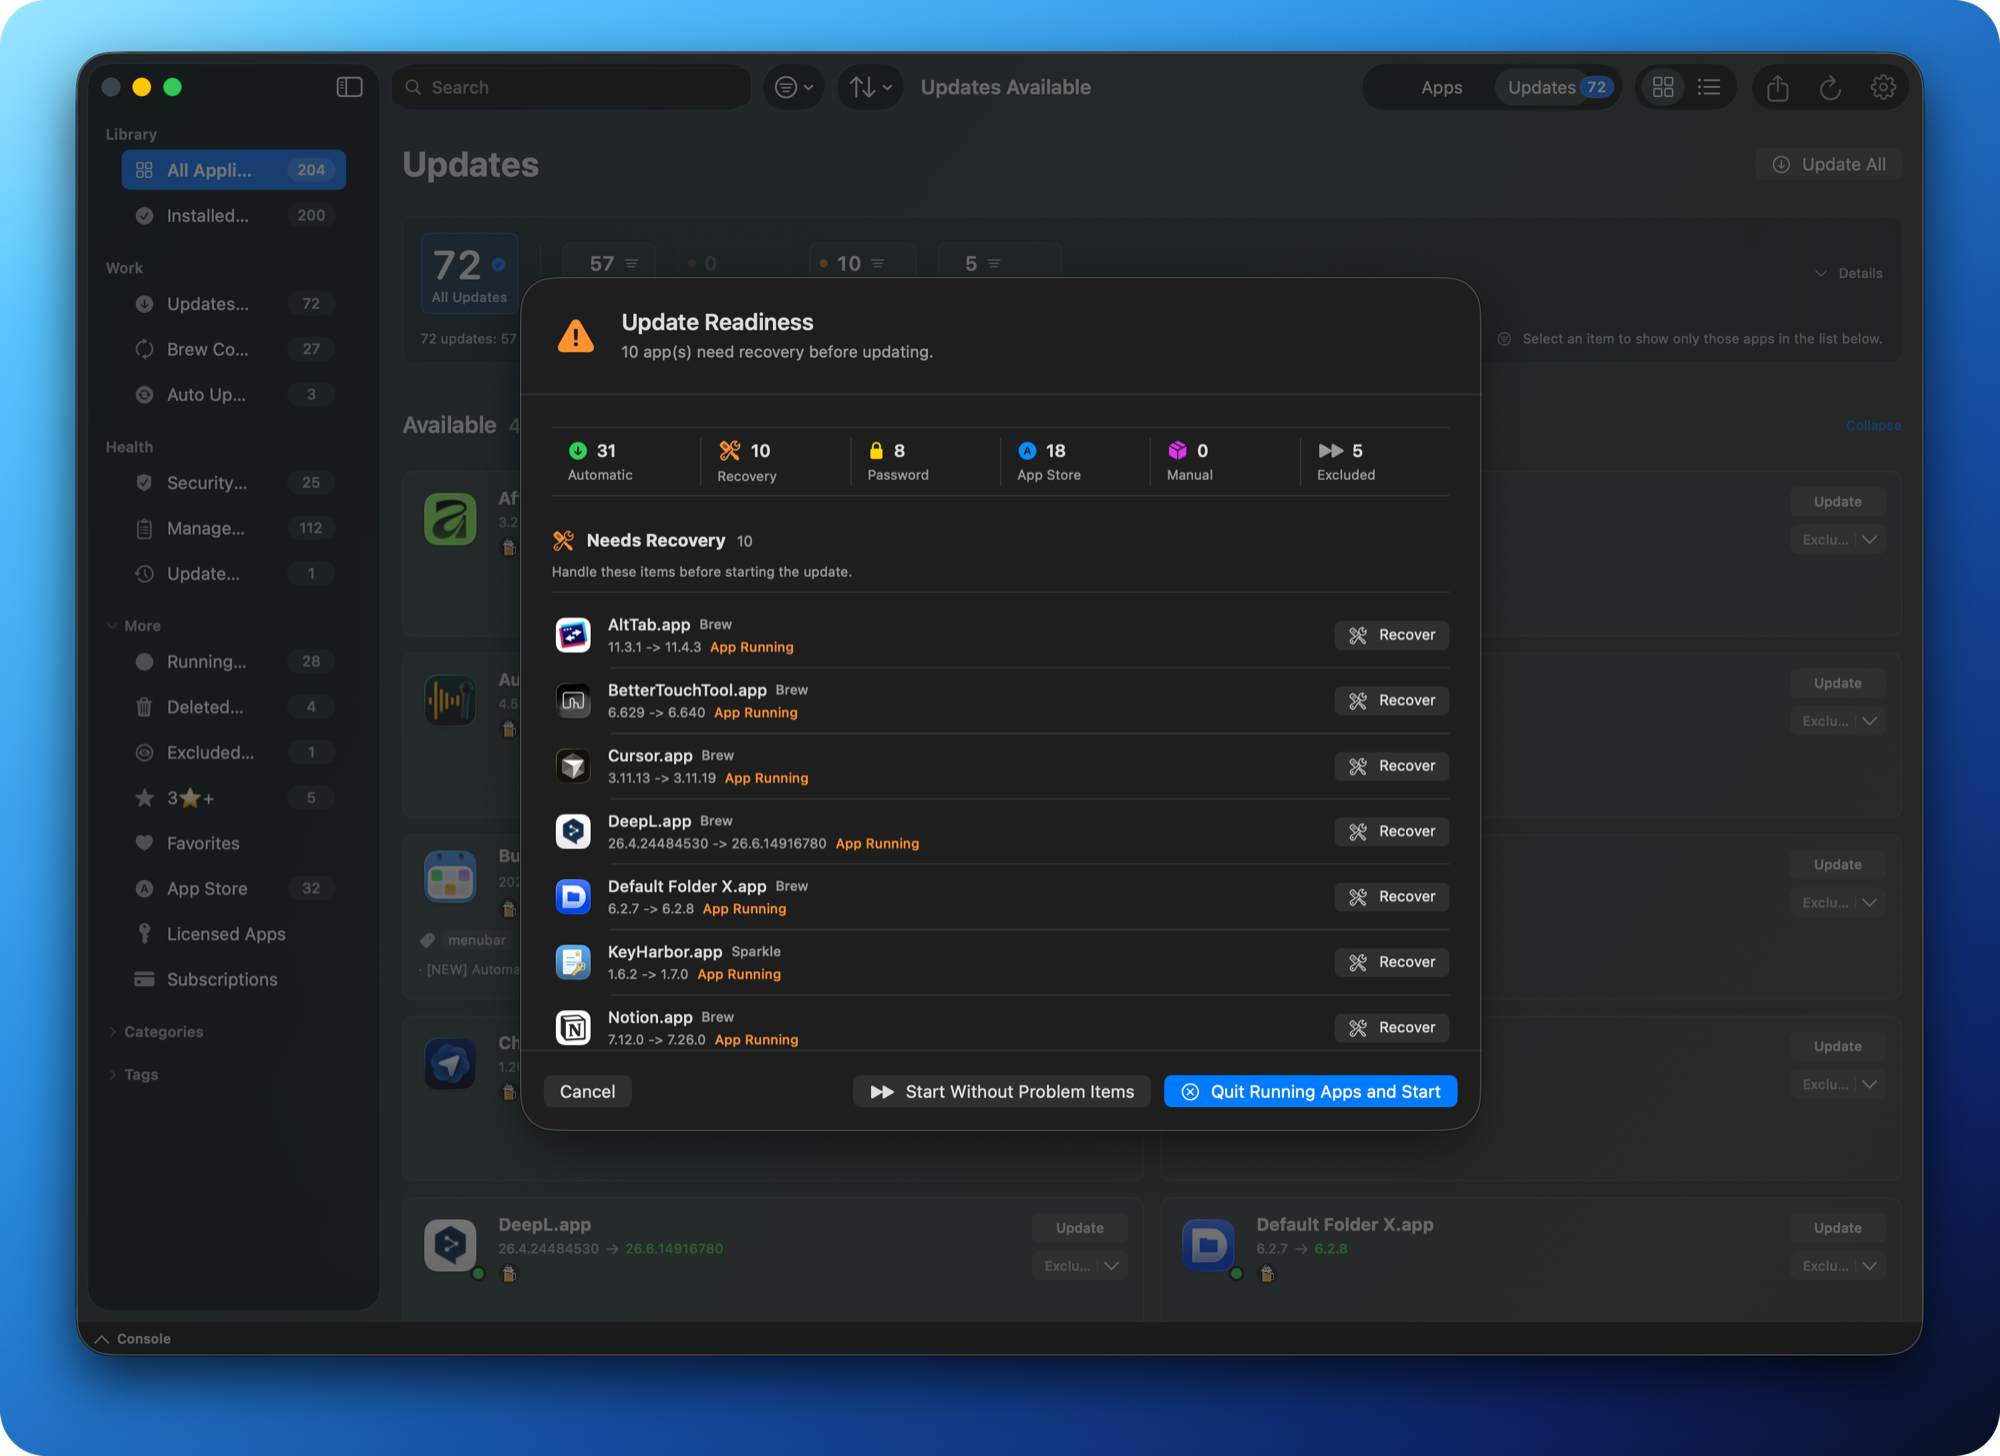Image resolution: width=2000 pixels, height=1456 pixels.
Task: Recover BetterTouchTool.app
Action: point(1391,701)
